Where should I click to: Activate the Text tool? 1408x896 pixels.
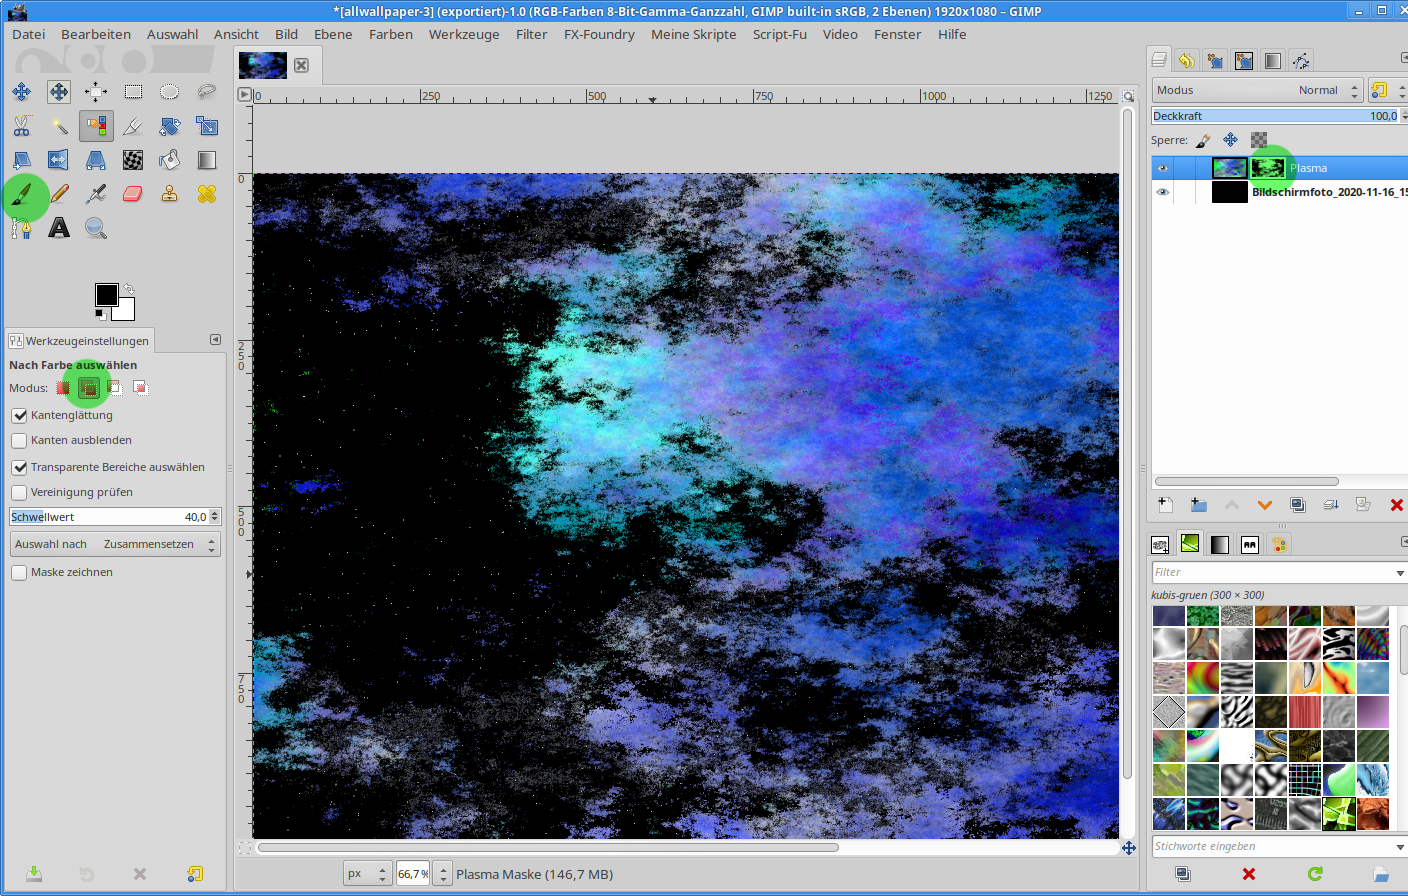[59, 228]
